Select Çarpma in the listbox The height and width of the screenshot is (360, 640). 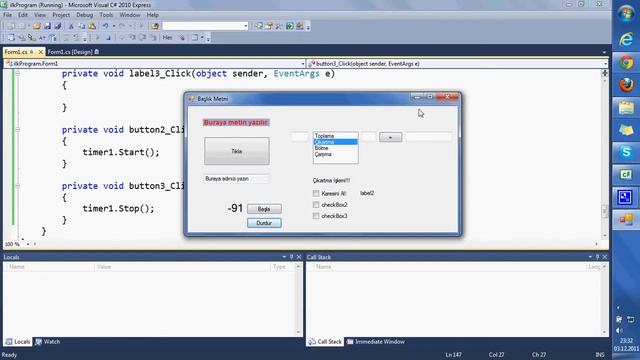tap(336, 154)
